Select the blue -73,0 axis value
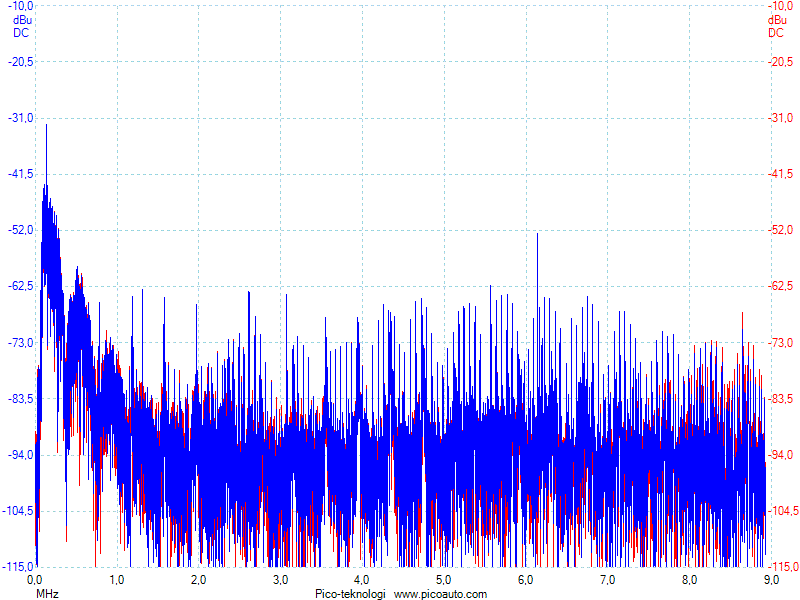800x600 pixels. [21, 342]
